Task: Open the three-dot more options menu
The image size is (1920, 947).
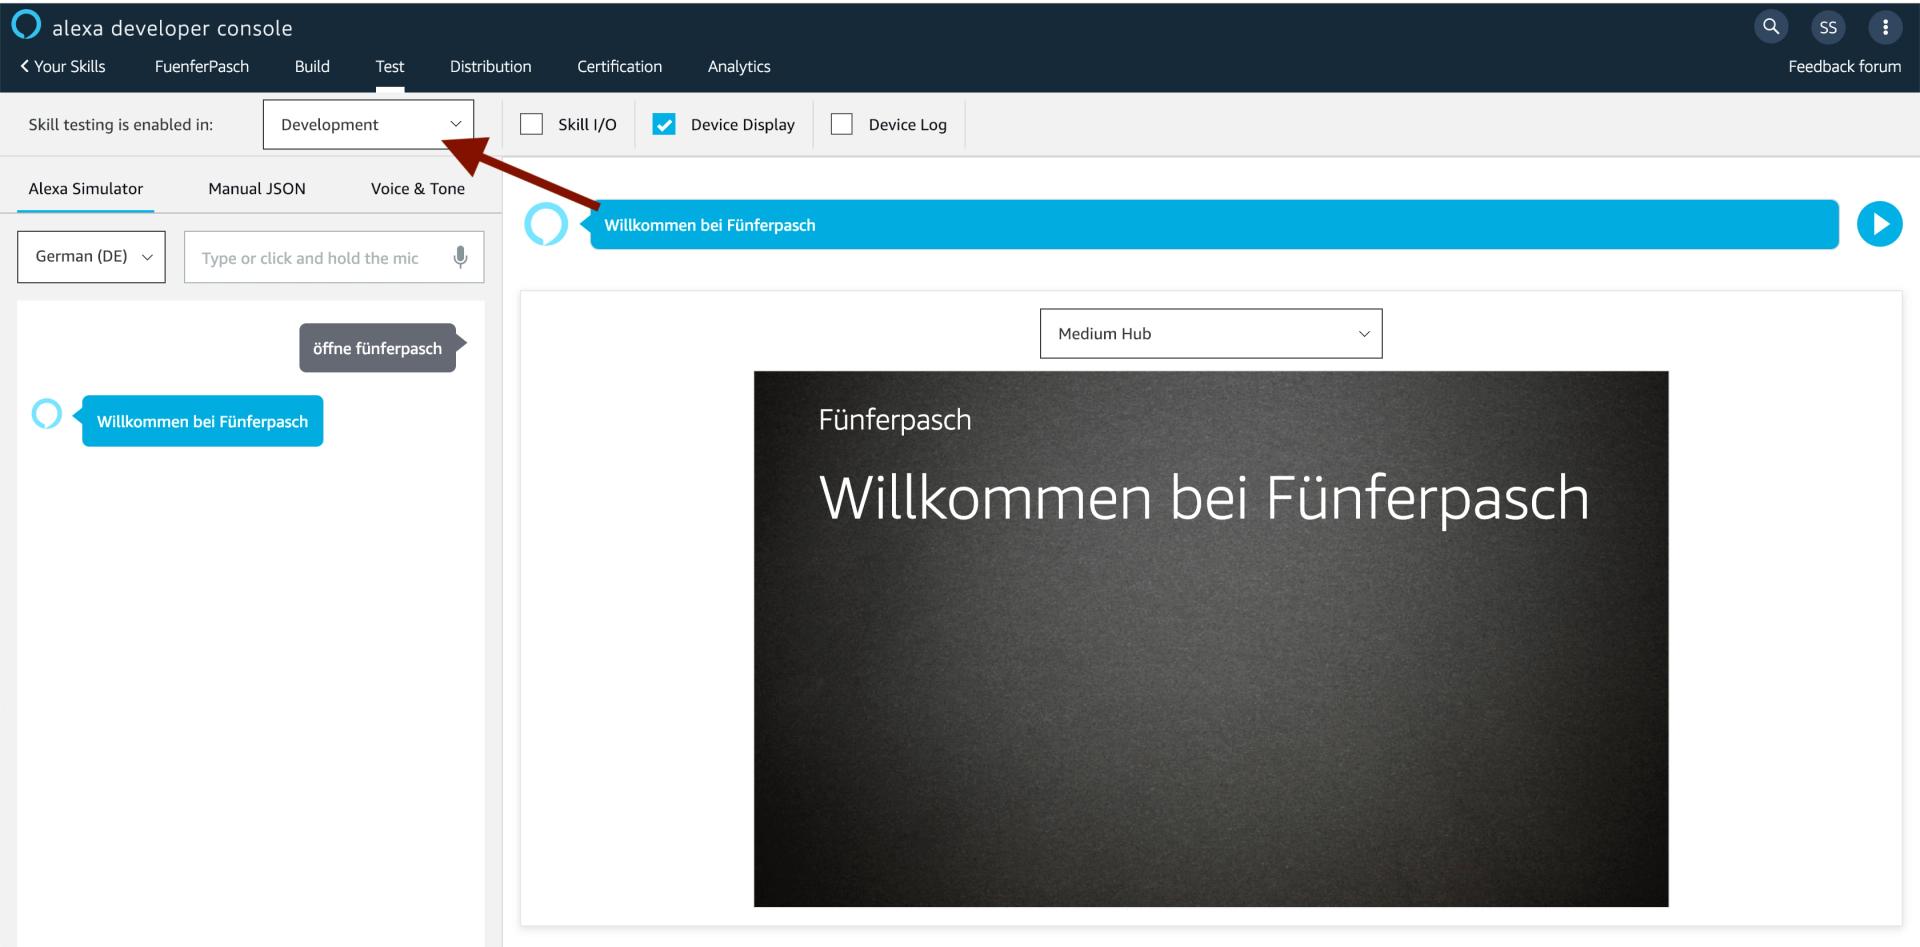Action: coord(1885,27)
